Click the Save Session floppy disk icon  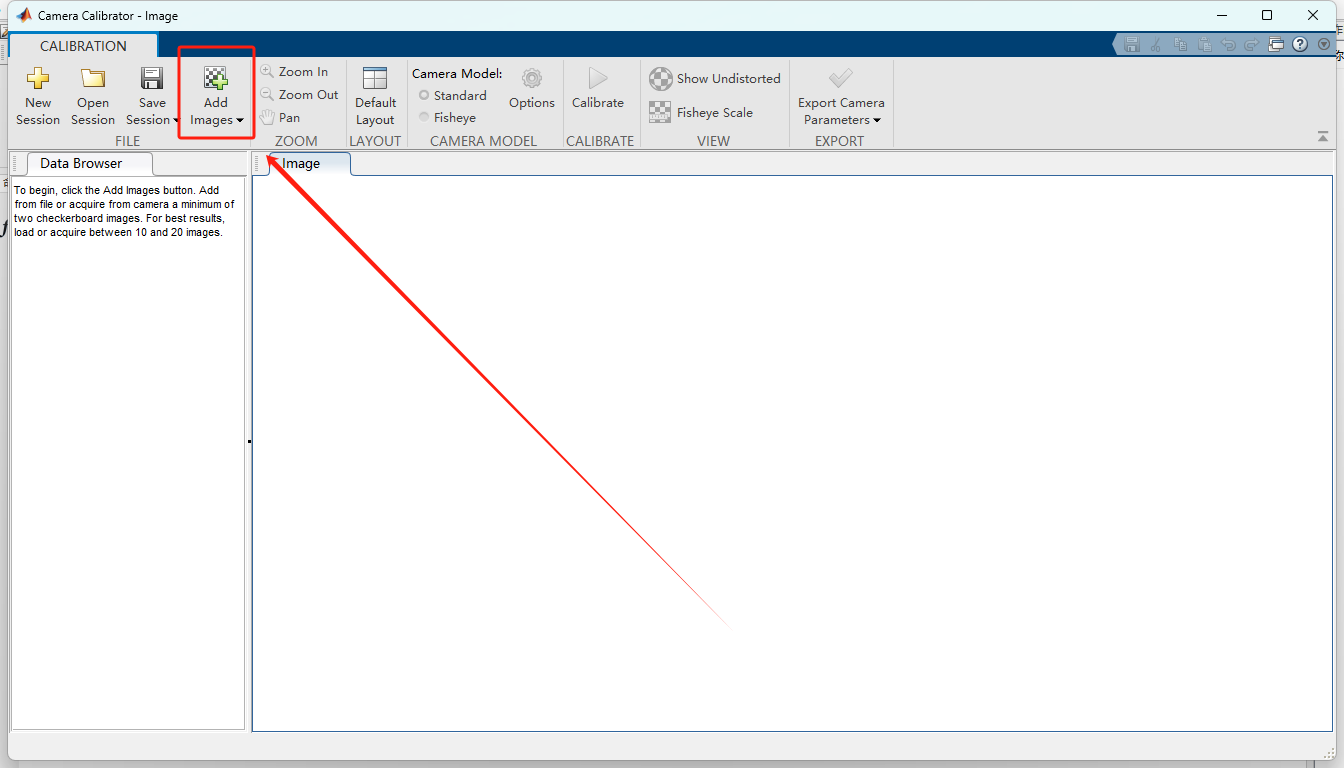152,79
